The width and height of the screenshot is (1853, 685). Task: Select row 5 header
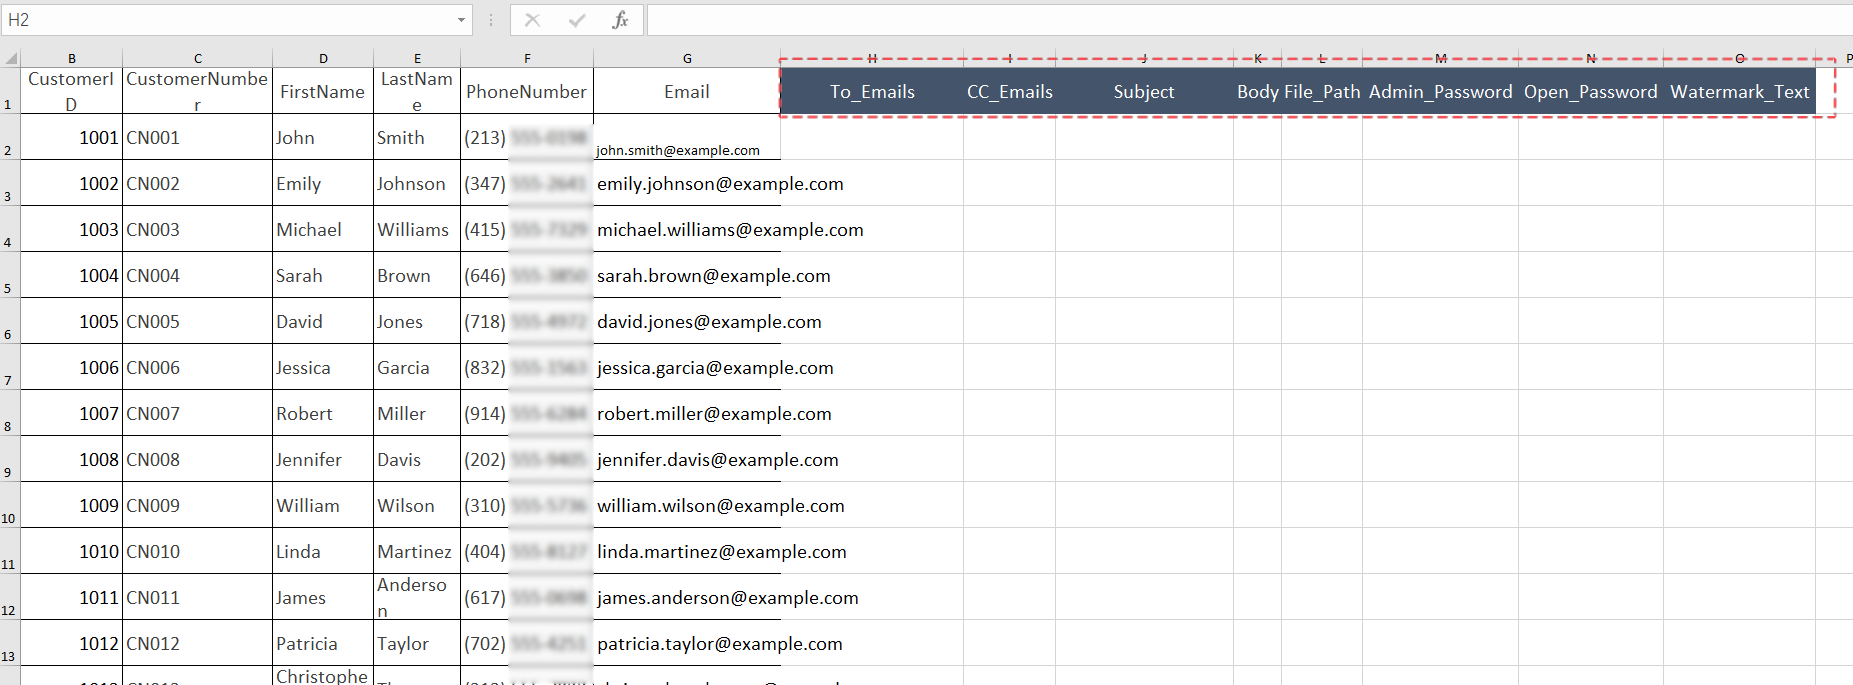pyautogui.click(x=10, y=275)
